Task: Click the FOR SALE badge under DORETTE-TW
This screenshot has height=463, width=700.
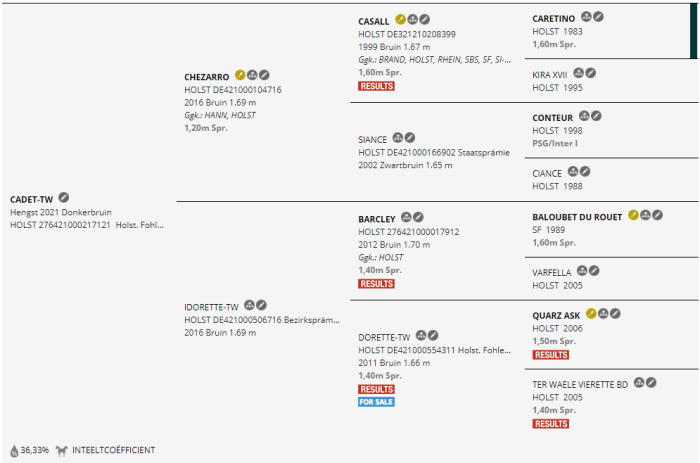Action: [376, 402]
